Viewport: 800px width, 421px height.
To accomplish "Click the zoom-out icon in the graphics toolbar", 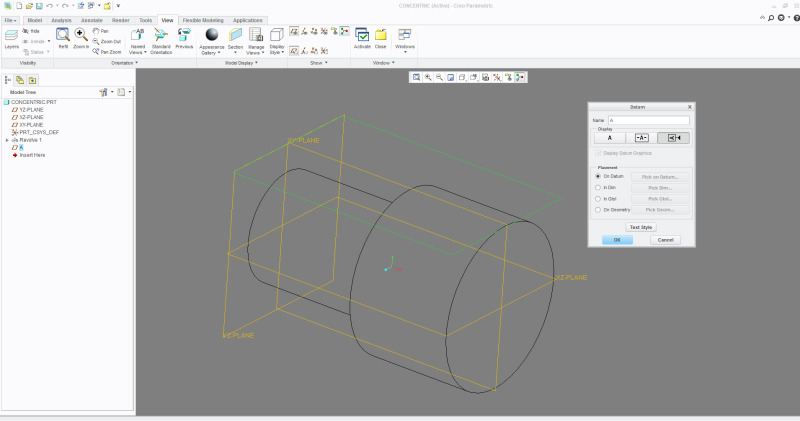I will [x=439, y=77].
